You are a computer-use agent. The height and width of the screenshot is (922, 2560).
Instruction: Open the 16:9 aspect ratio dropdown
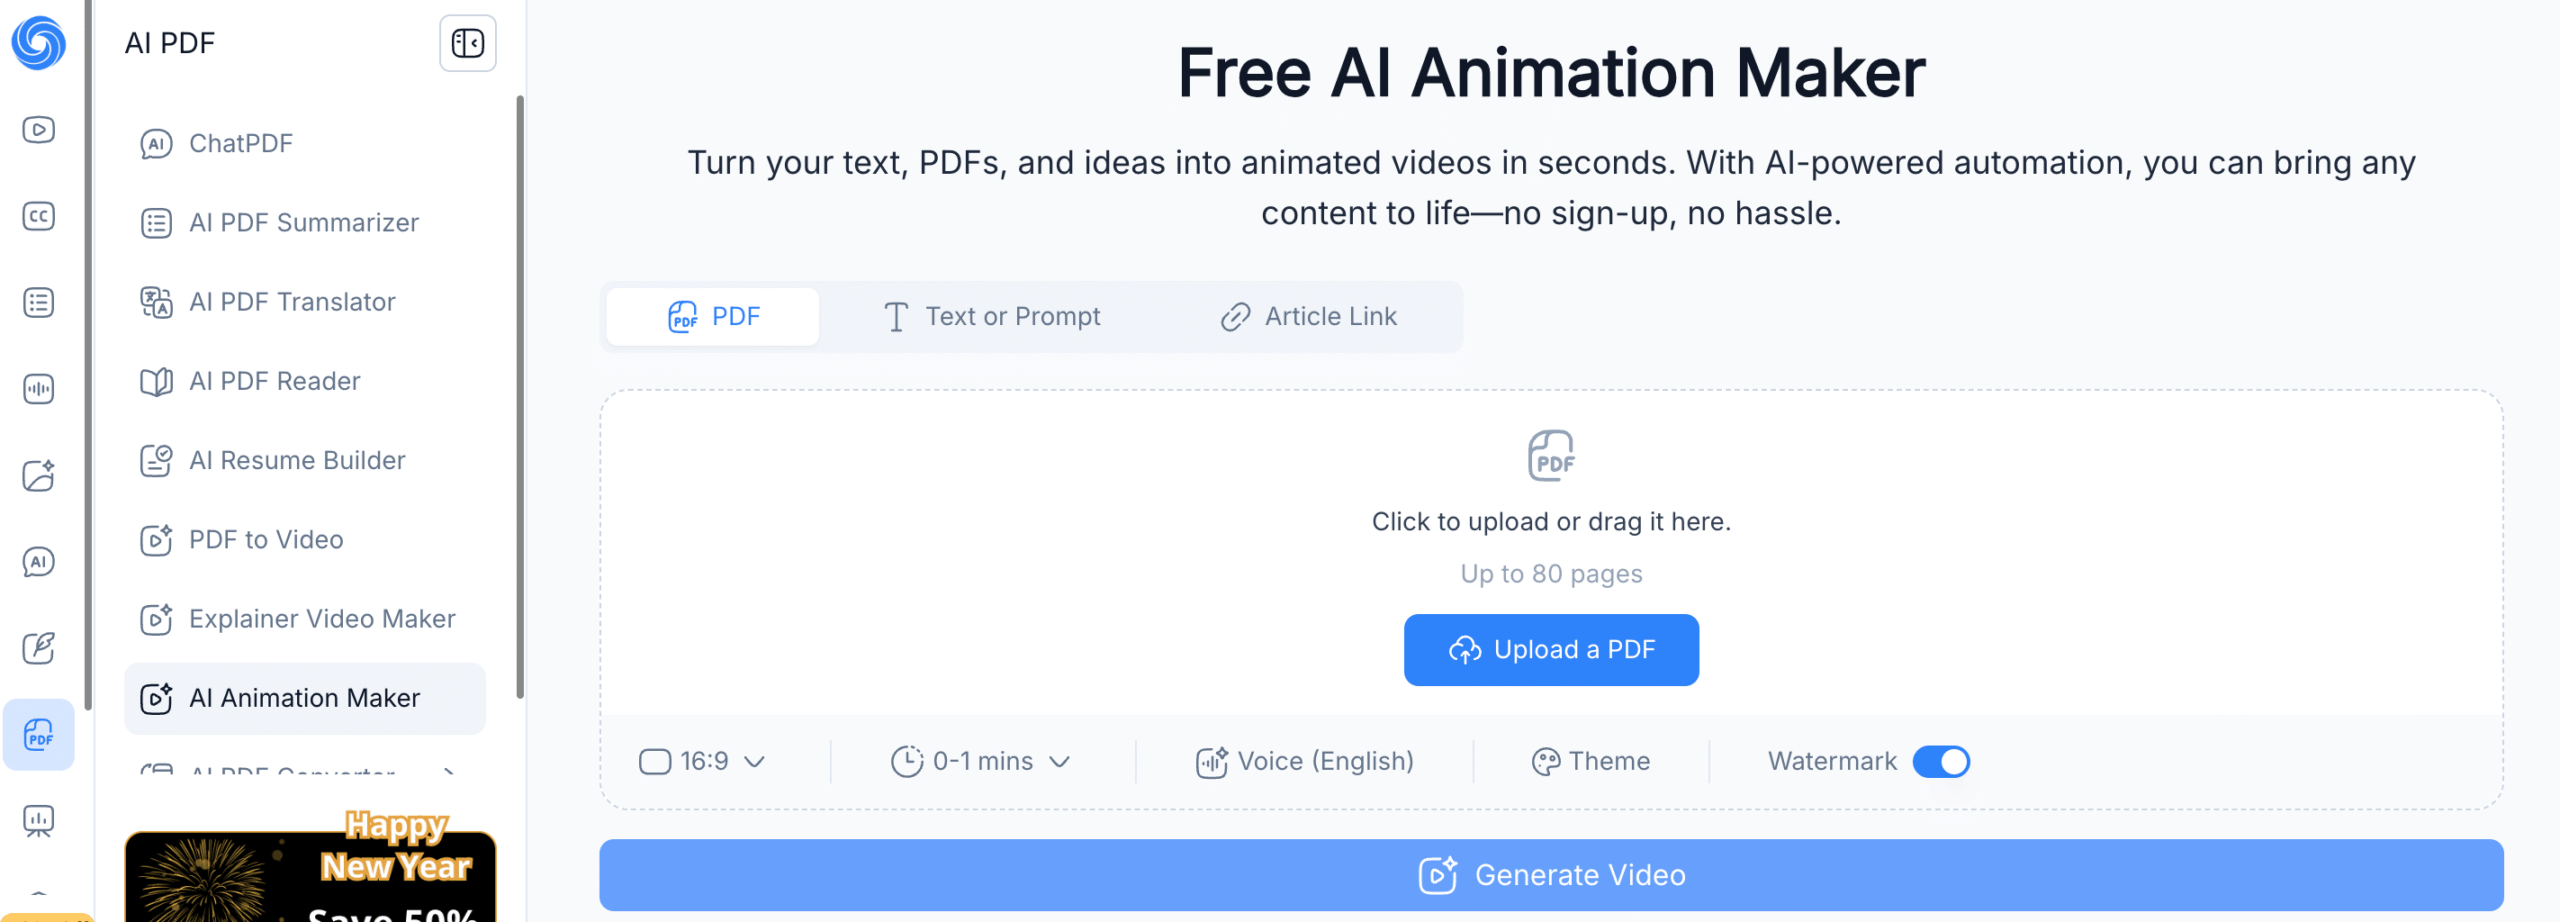tap(702, 762)
